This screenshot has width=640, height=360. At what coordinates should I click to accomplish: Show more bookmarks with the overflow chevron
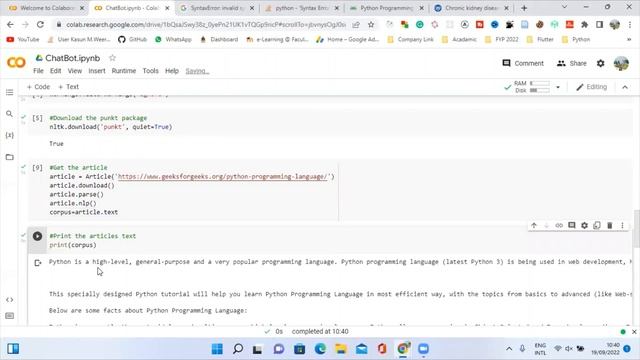(629, 40)
